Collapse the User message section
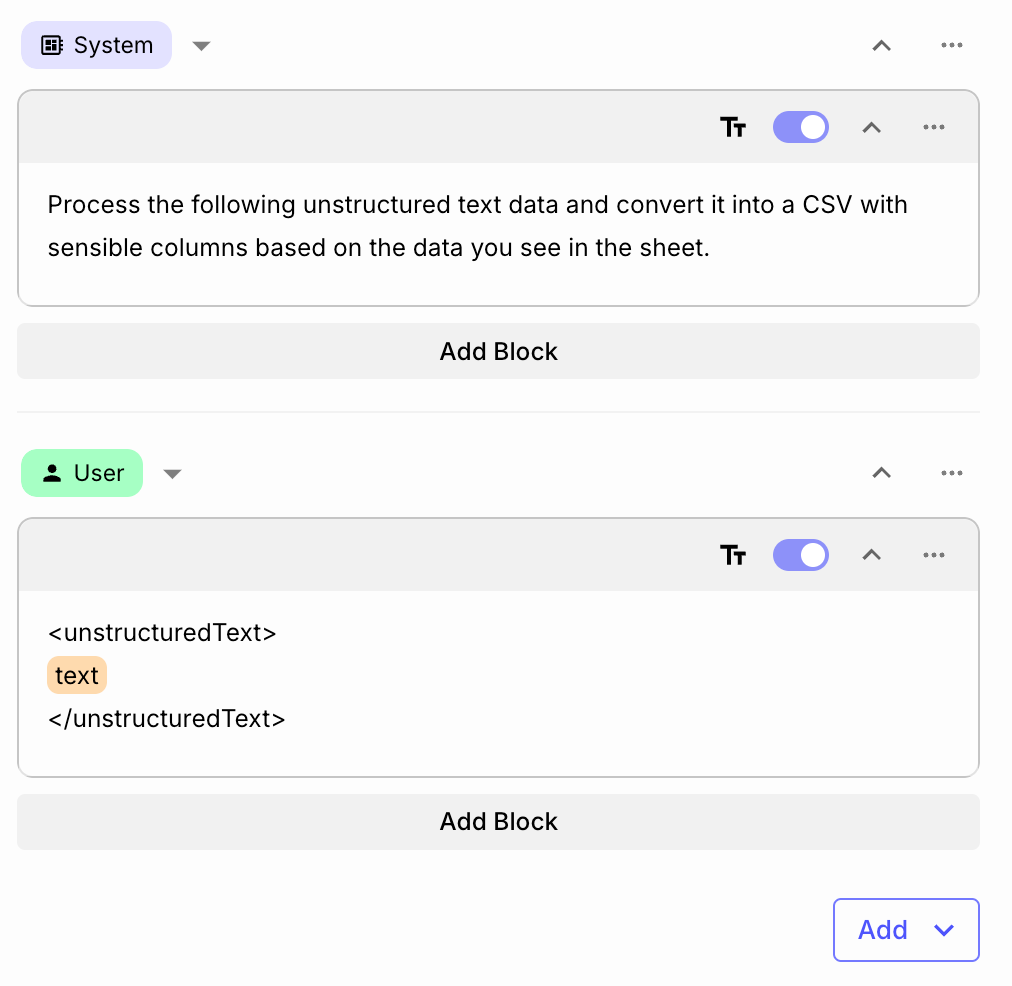The image size is (1012, 986). pyautogui.click(x=881, y=473)
